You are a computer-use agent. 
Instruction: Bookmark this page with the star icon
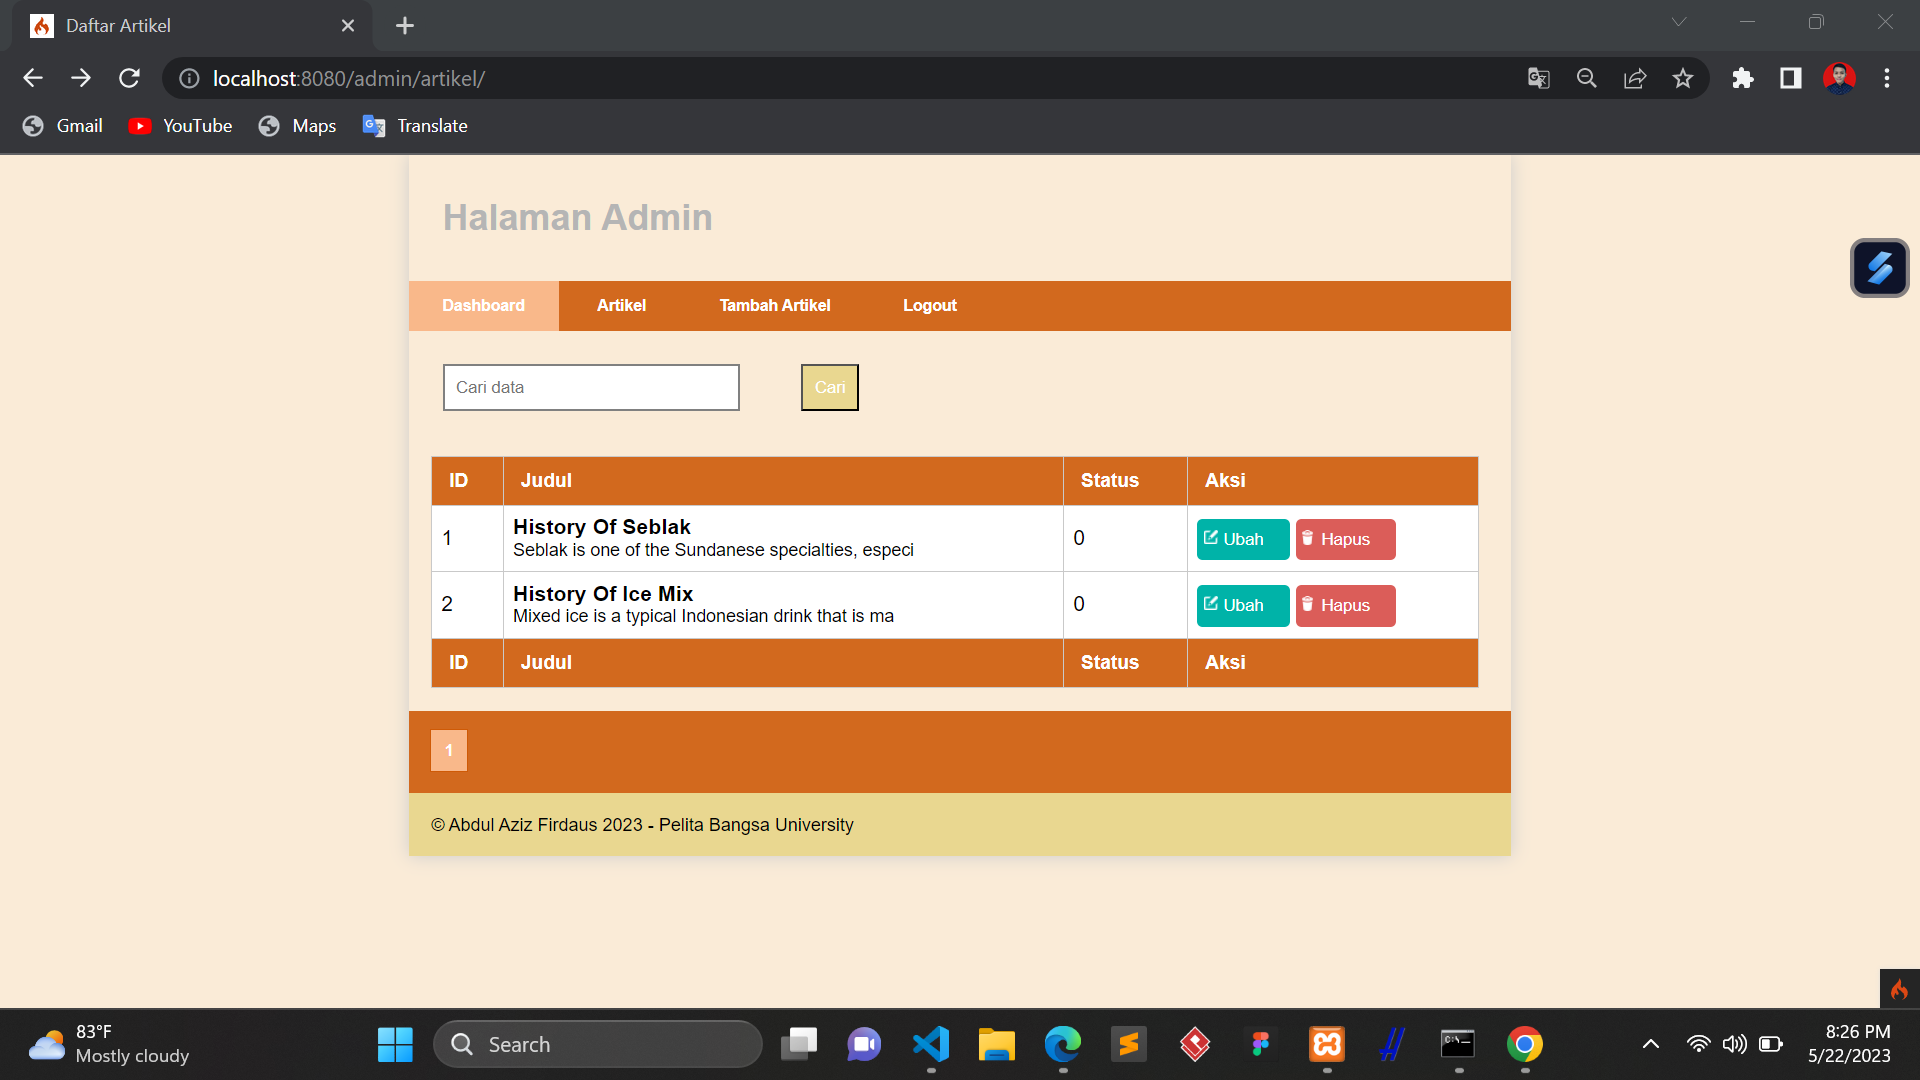[x=1683, y=78]
